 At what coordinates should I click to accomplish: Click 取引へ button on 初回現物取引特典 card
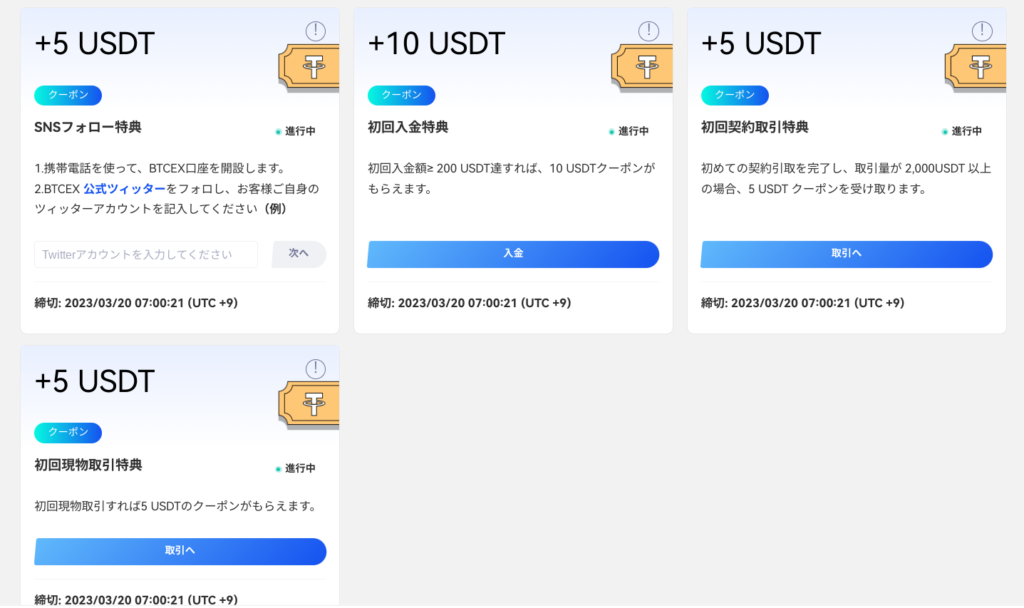pyautogui.click(x=180, y=552)
